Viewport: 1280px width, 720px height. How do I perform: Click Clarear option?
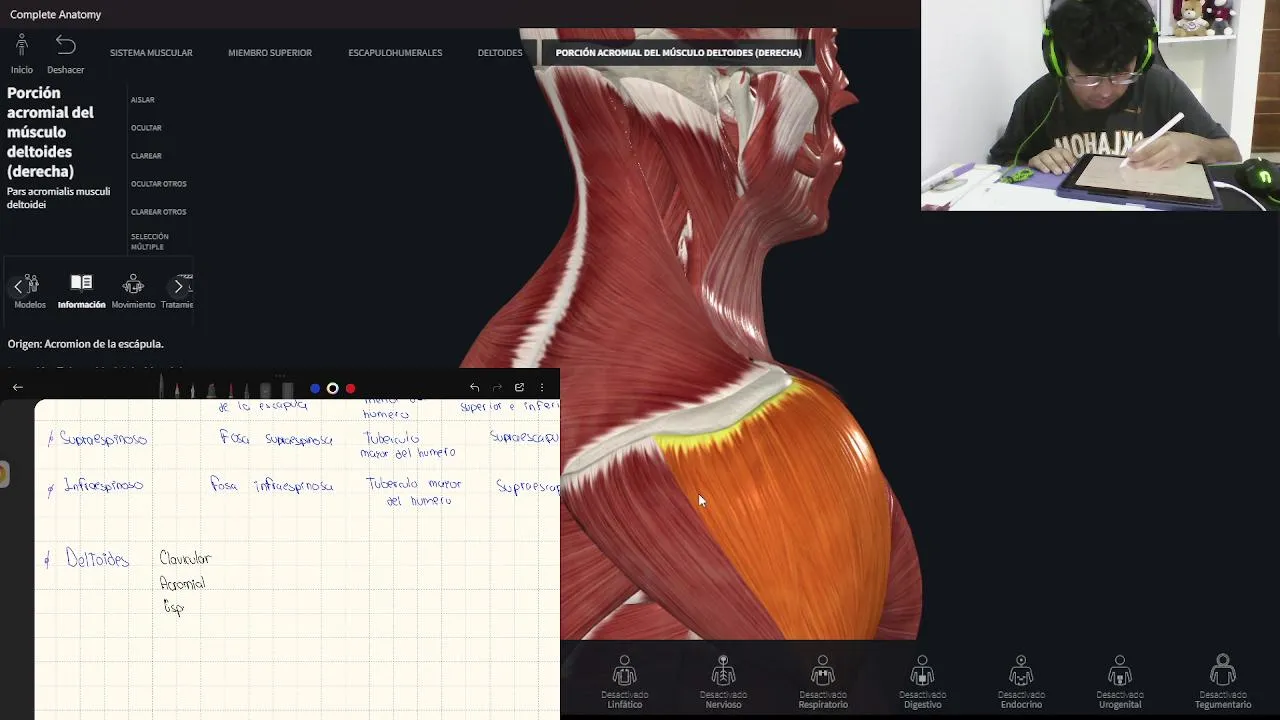(x=146, y=156)
